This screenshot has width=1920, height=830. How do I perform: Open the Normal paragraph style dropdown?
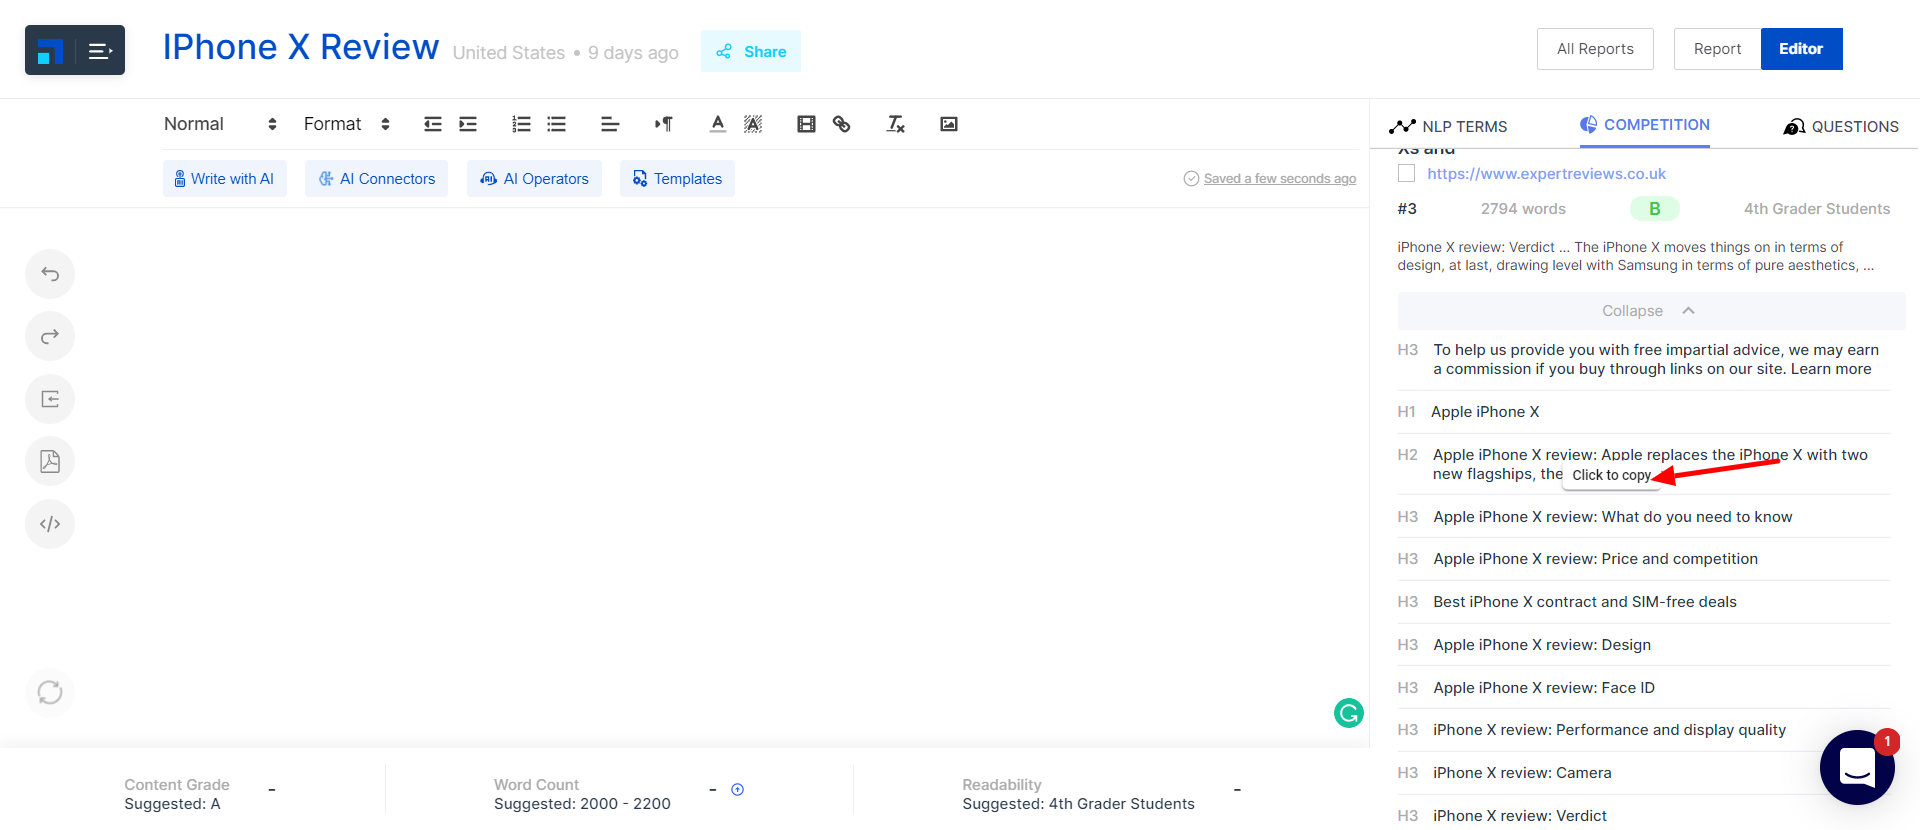(x=220, y=124)
